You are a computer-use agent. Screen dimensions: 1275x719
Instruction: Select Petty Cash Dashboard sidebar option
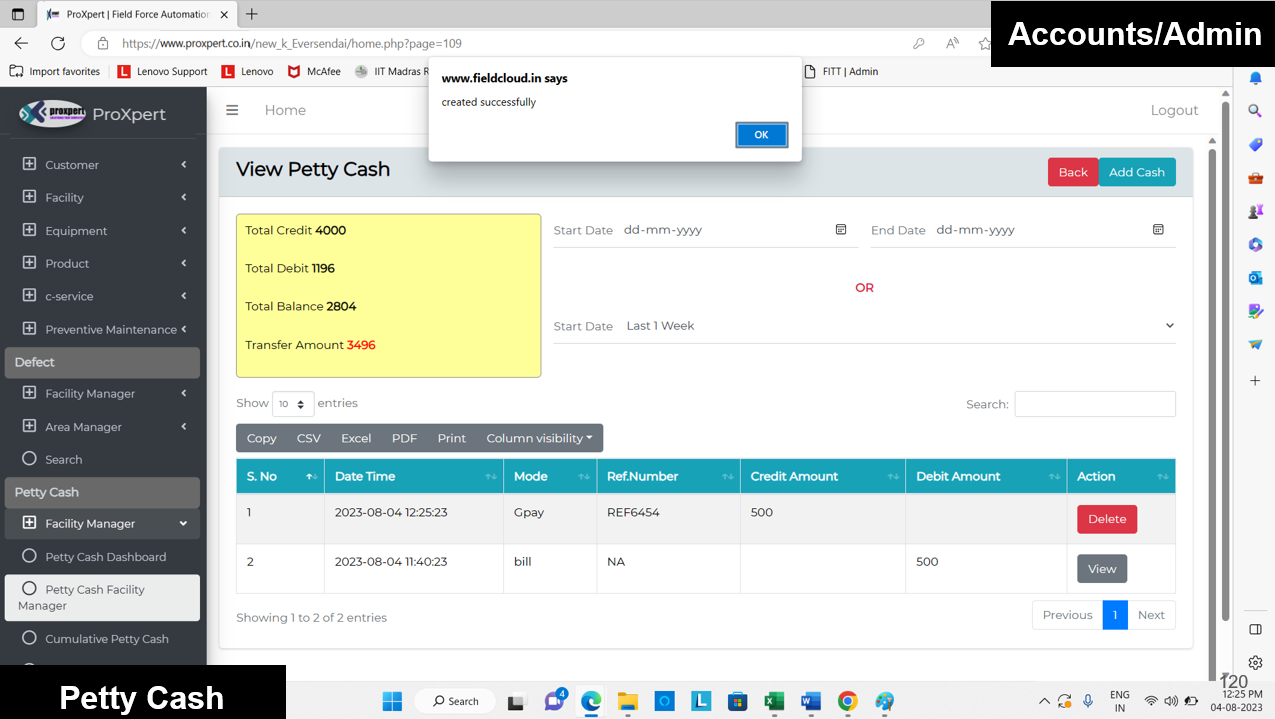tap(105, 557)
